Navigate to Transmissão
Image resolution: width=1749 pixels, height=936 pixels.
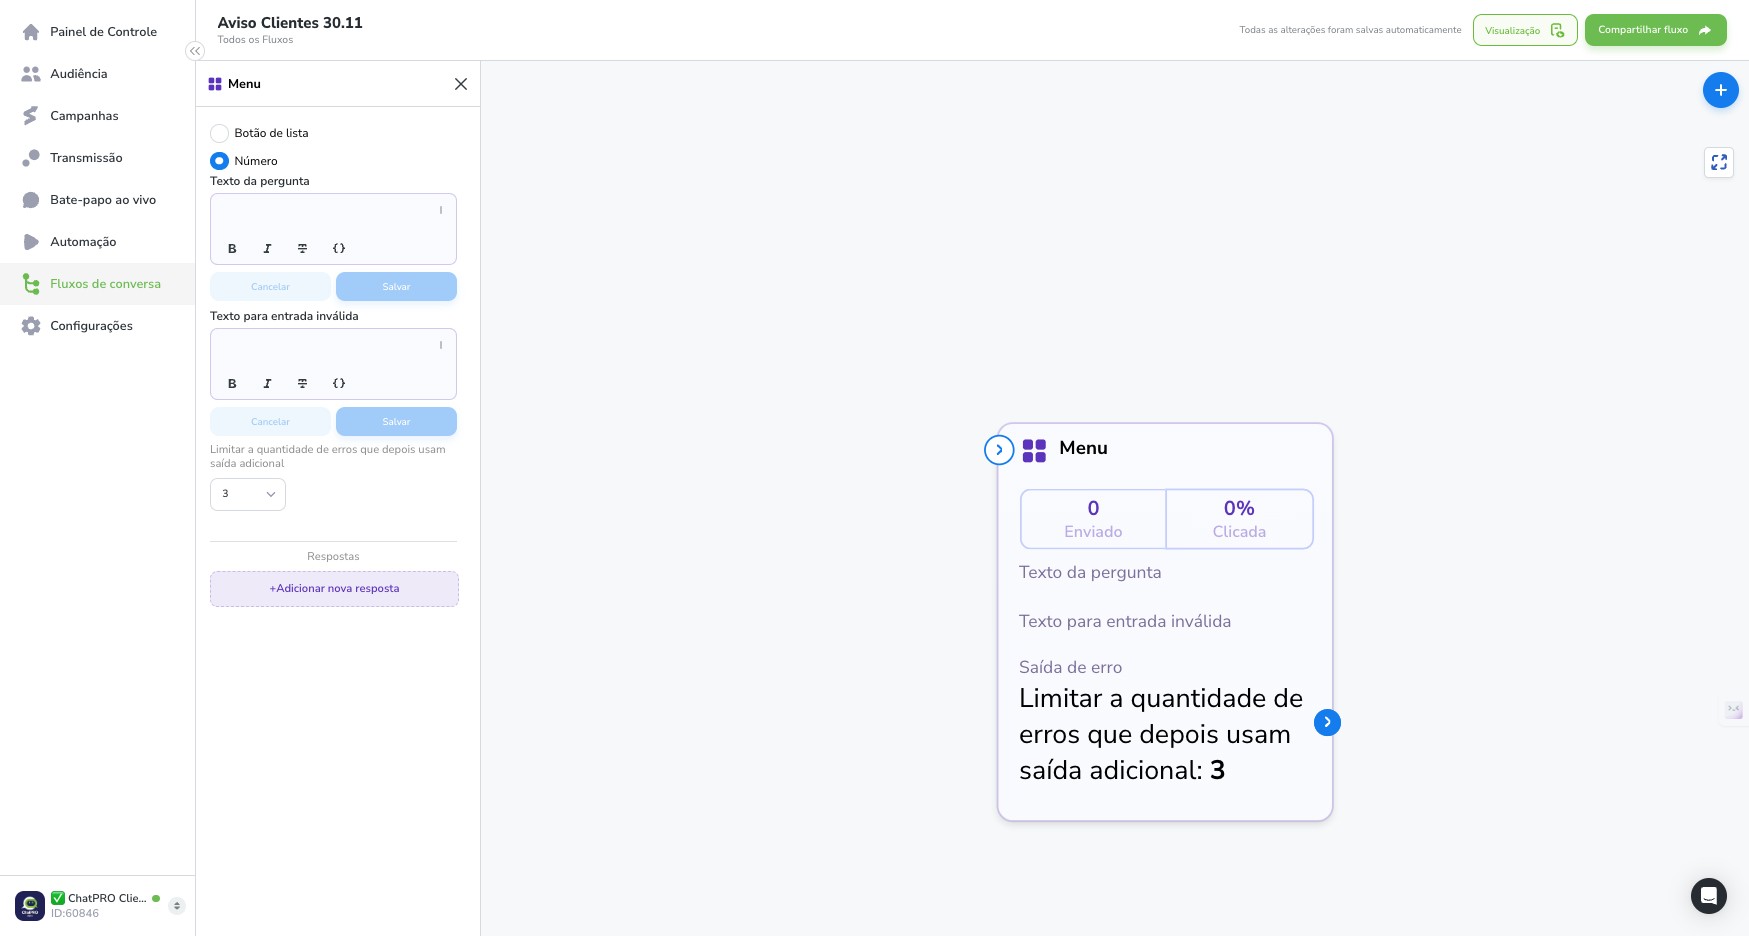86,158
